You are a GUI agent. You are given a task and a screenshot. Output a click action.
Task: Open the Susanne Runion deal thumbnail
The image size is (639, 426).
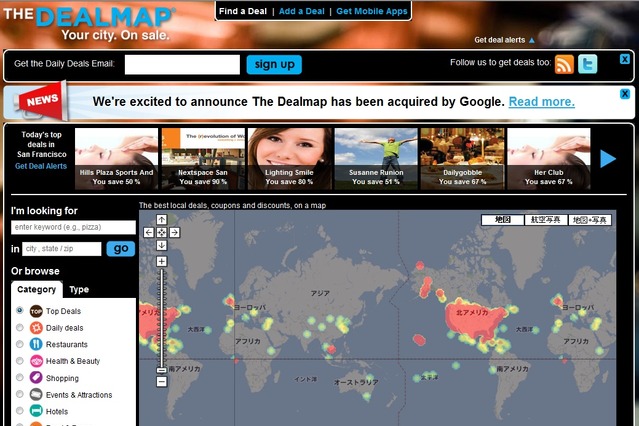tap(376, 159)
